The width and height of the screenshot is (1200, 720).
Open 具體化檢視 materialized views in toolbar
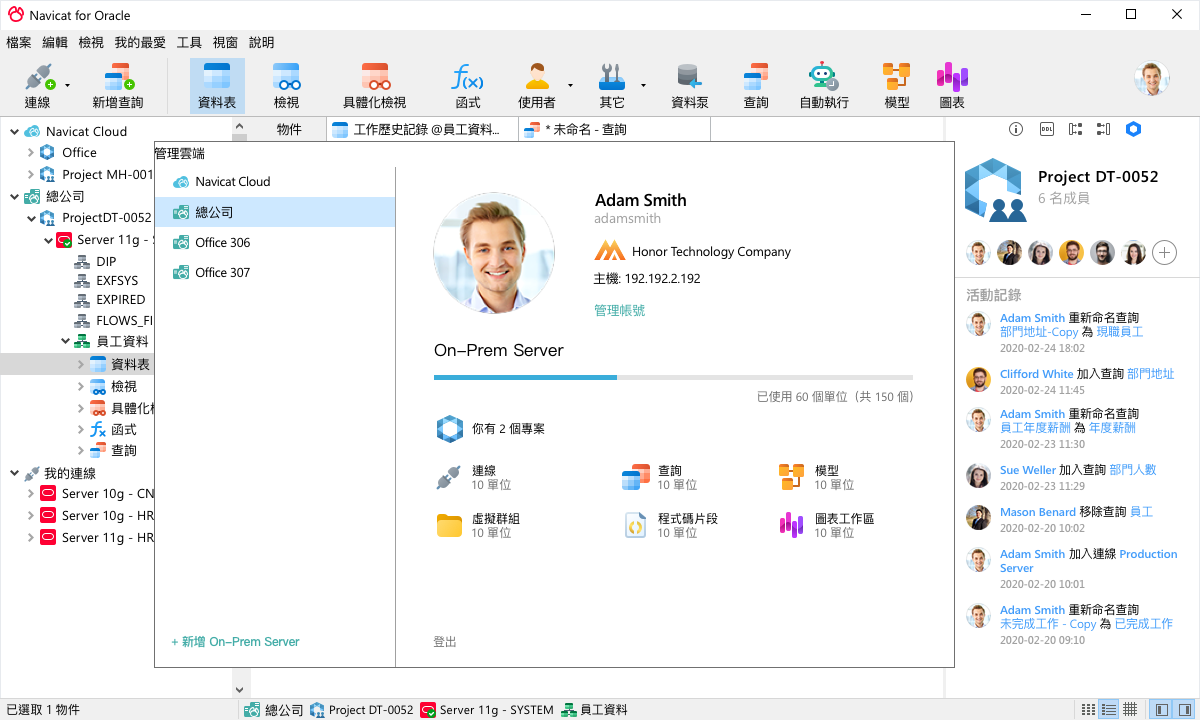[x=375, y=86]
